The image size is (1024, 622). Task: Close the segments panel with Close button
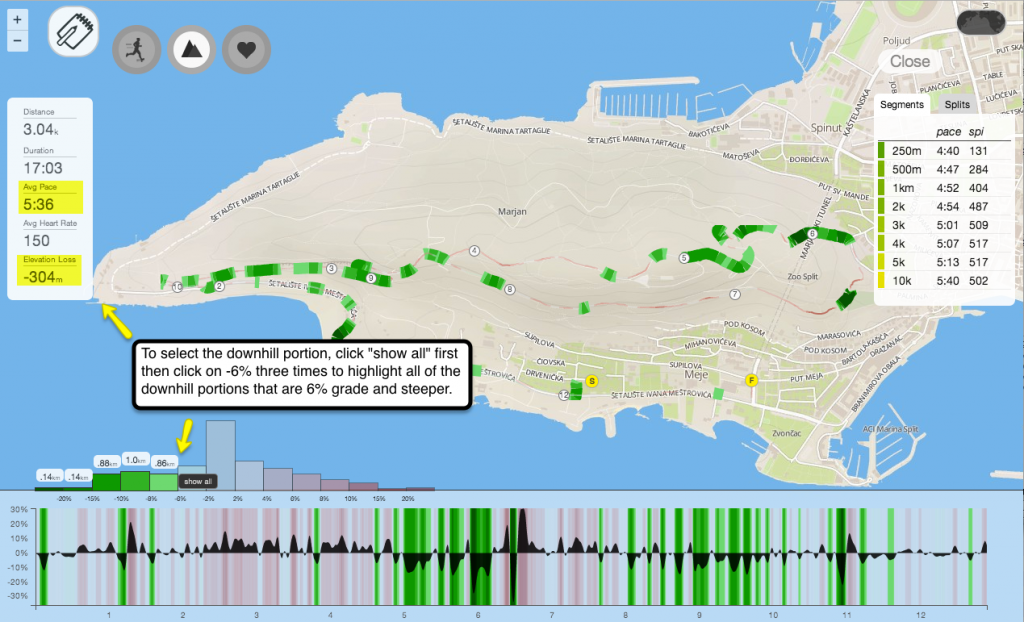(x=910, y=61)
